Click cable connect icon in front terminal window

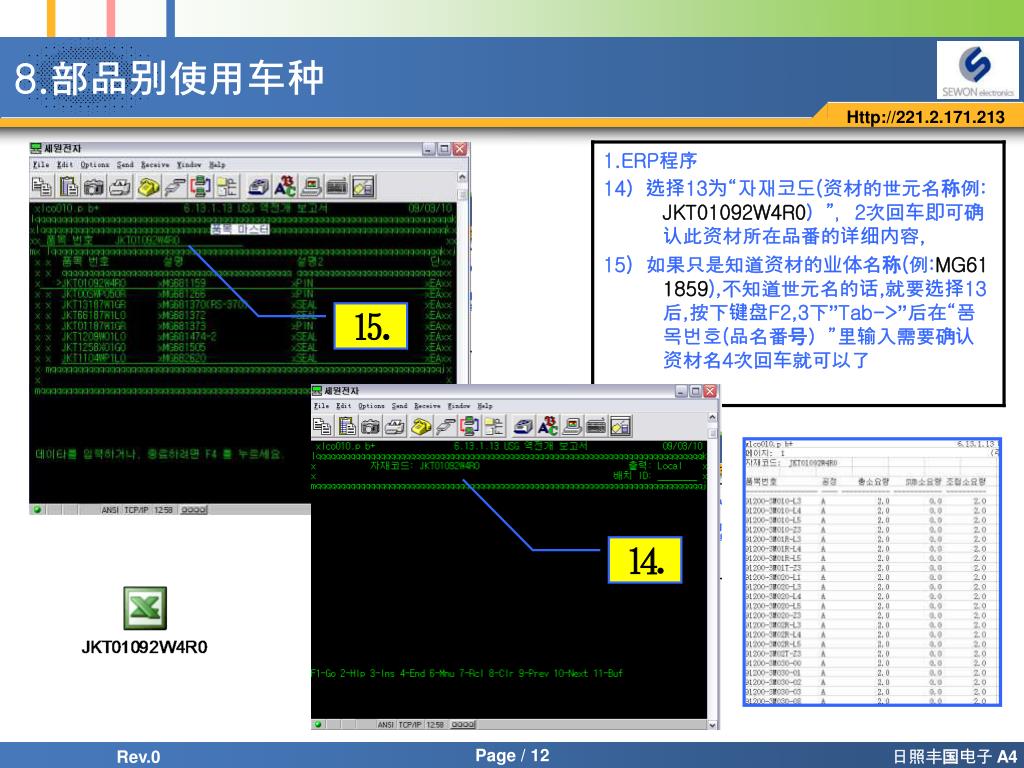point(445,426)
